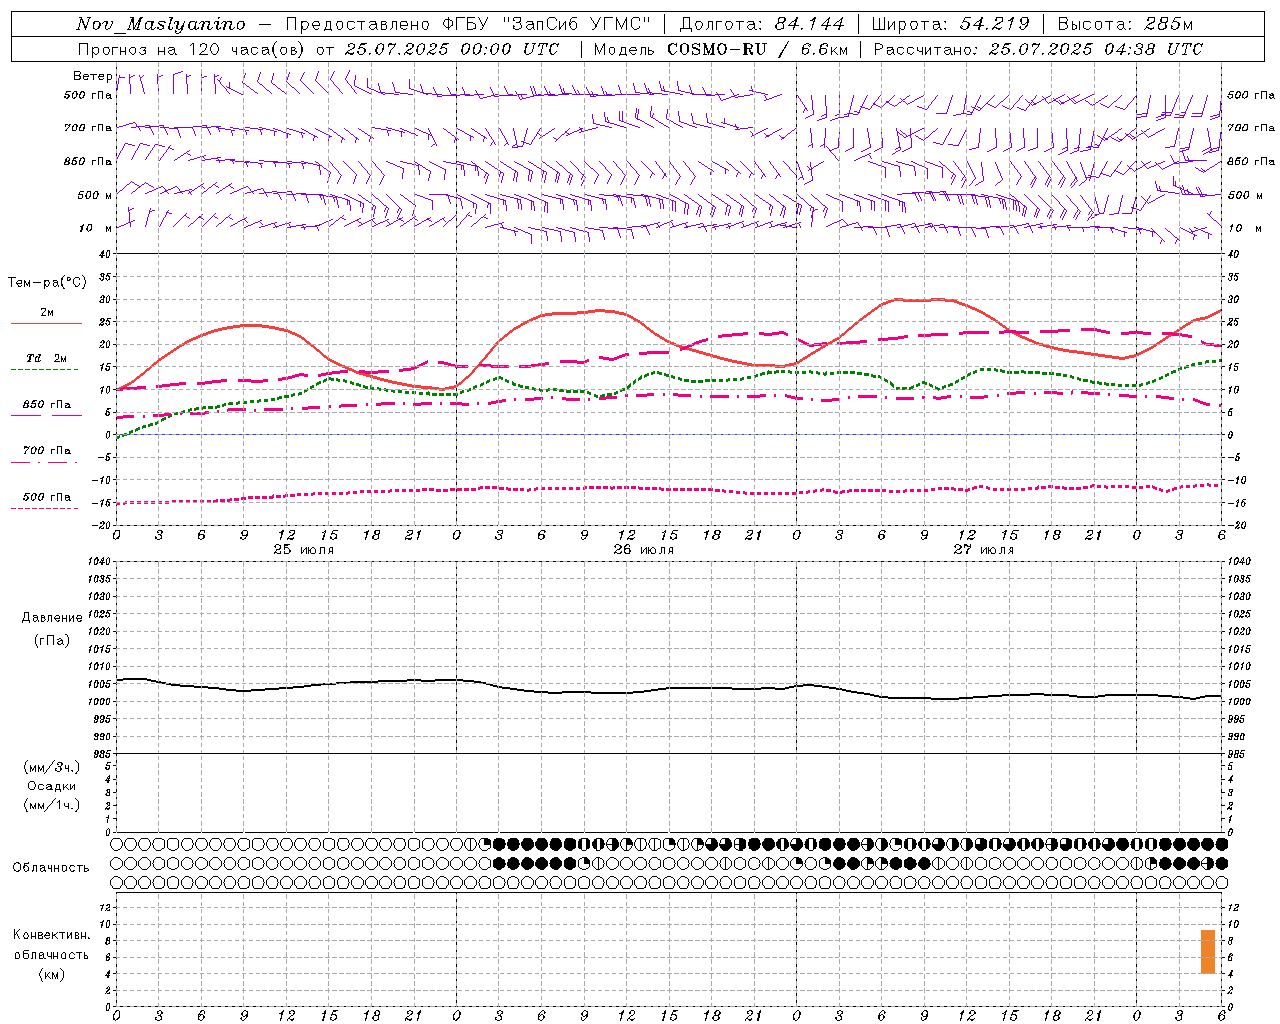Click the Ветер panel label
This screenshot has height=1024, width=1280.
pyautogui.click(x=92, y=76)
